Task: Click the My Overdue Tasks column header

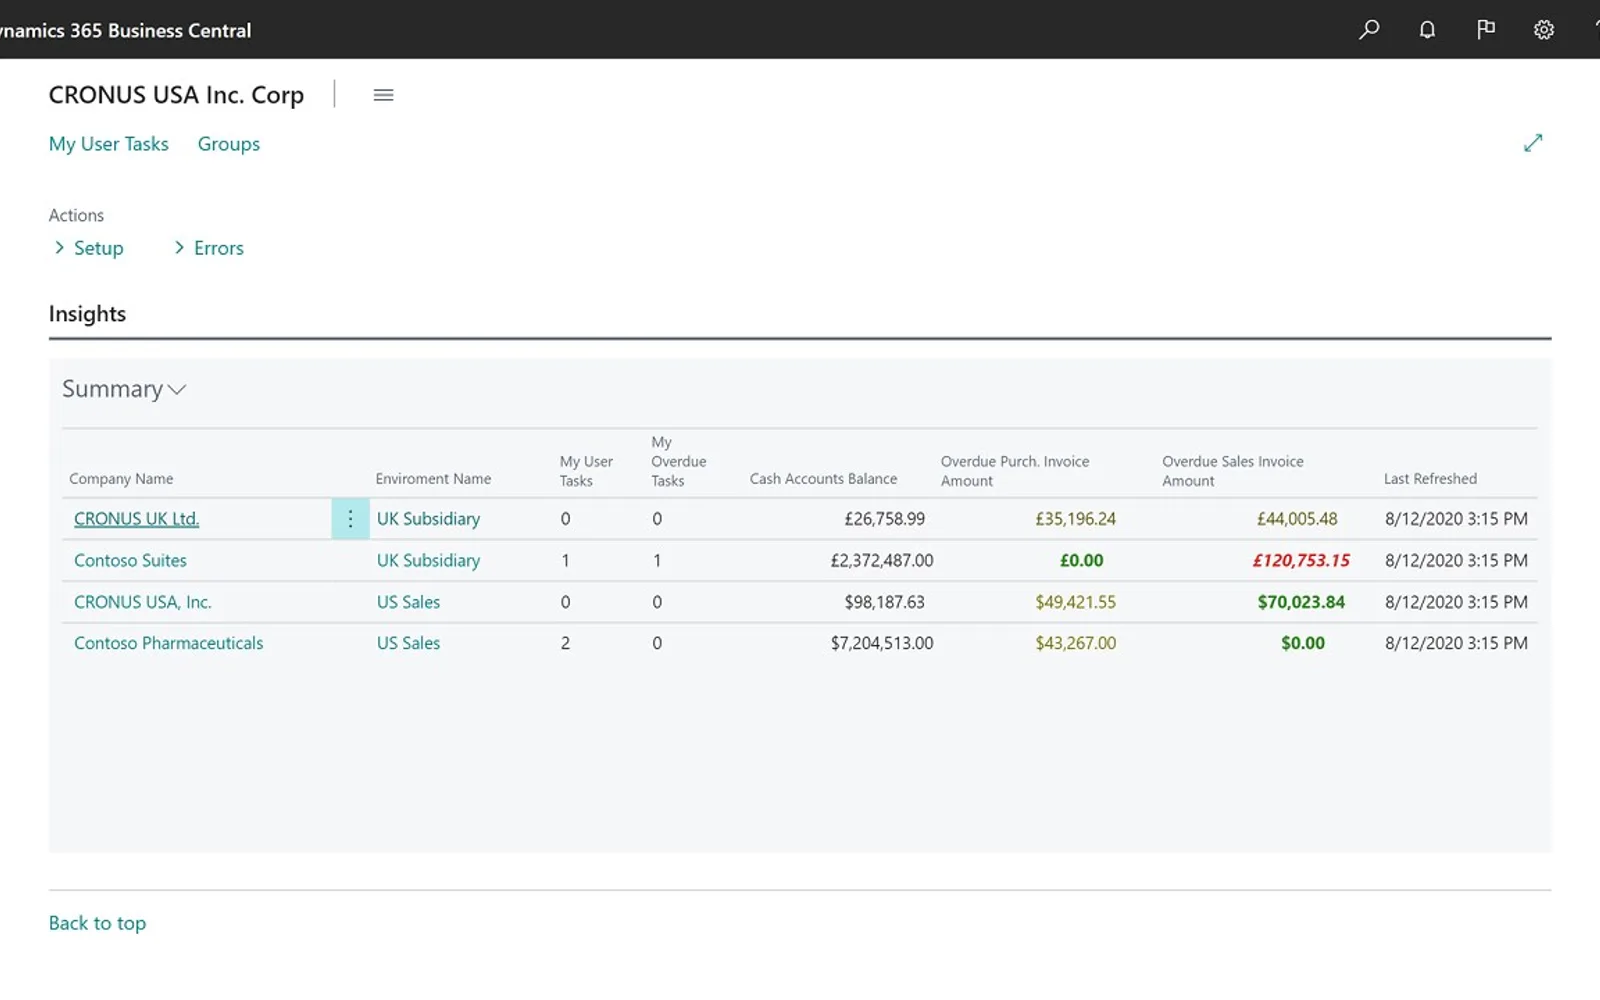Action: (x=679, y=461)
